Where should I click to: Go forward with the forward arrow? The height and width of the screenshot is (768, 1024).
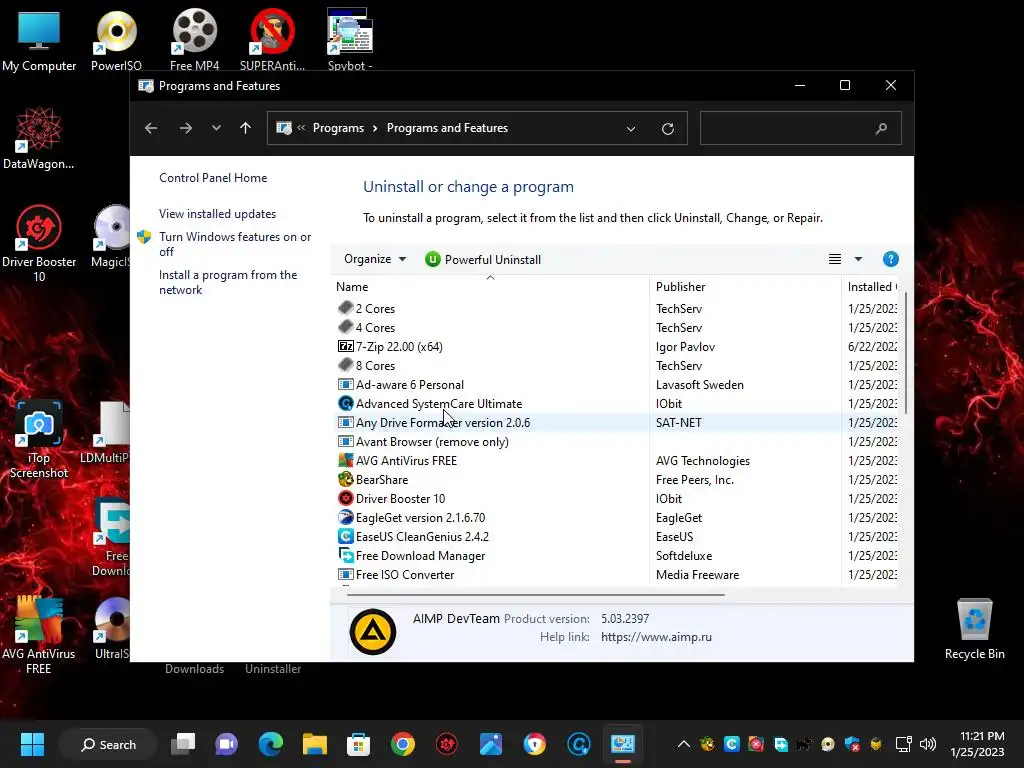coord(186,128)
